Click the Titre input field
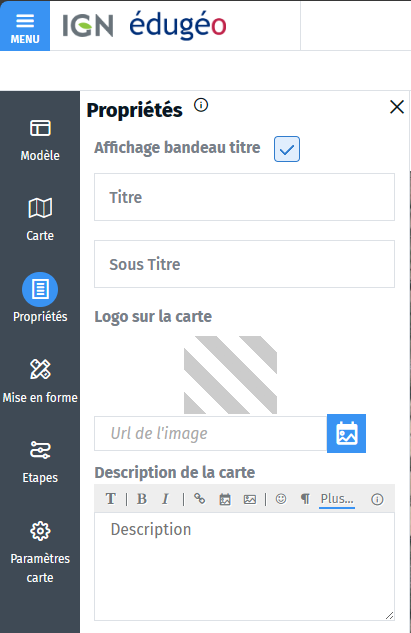Viewport: 411px width, 633px height. [x=244, y=197]
